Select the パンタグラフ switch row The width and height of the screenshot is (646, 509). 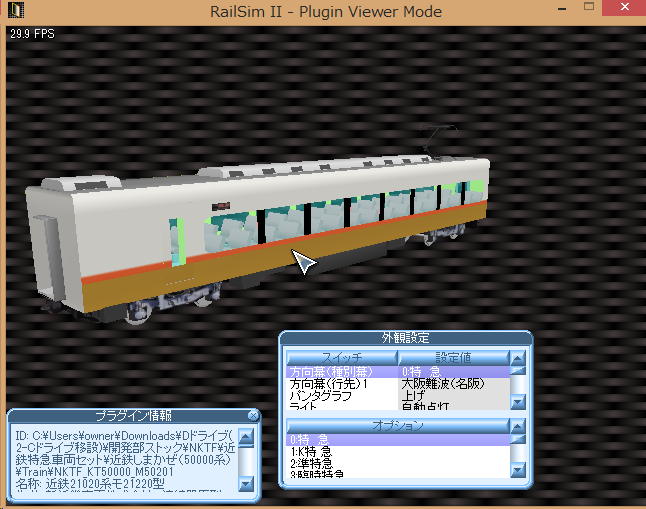[342, 396]
